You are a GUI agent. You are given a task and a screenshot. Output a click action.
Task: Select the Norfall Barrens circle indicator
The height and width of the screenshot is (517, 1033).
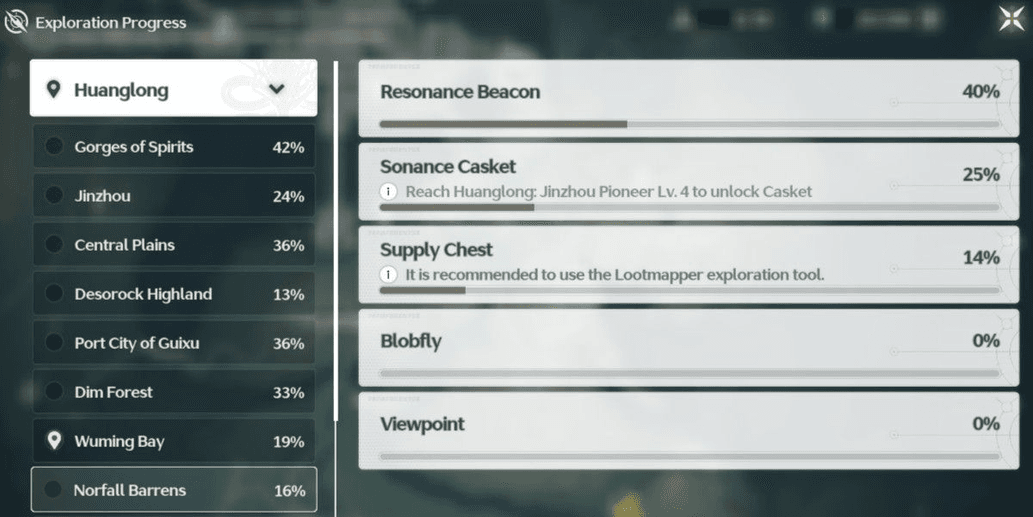pyautogui.click(x=53, y=489)
